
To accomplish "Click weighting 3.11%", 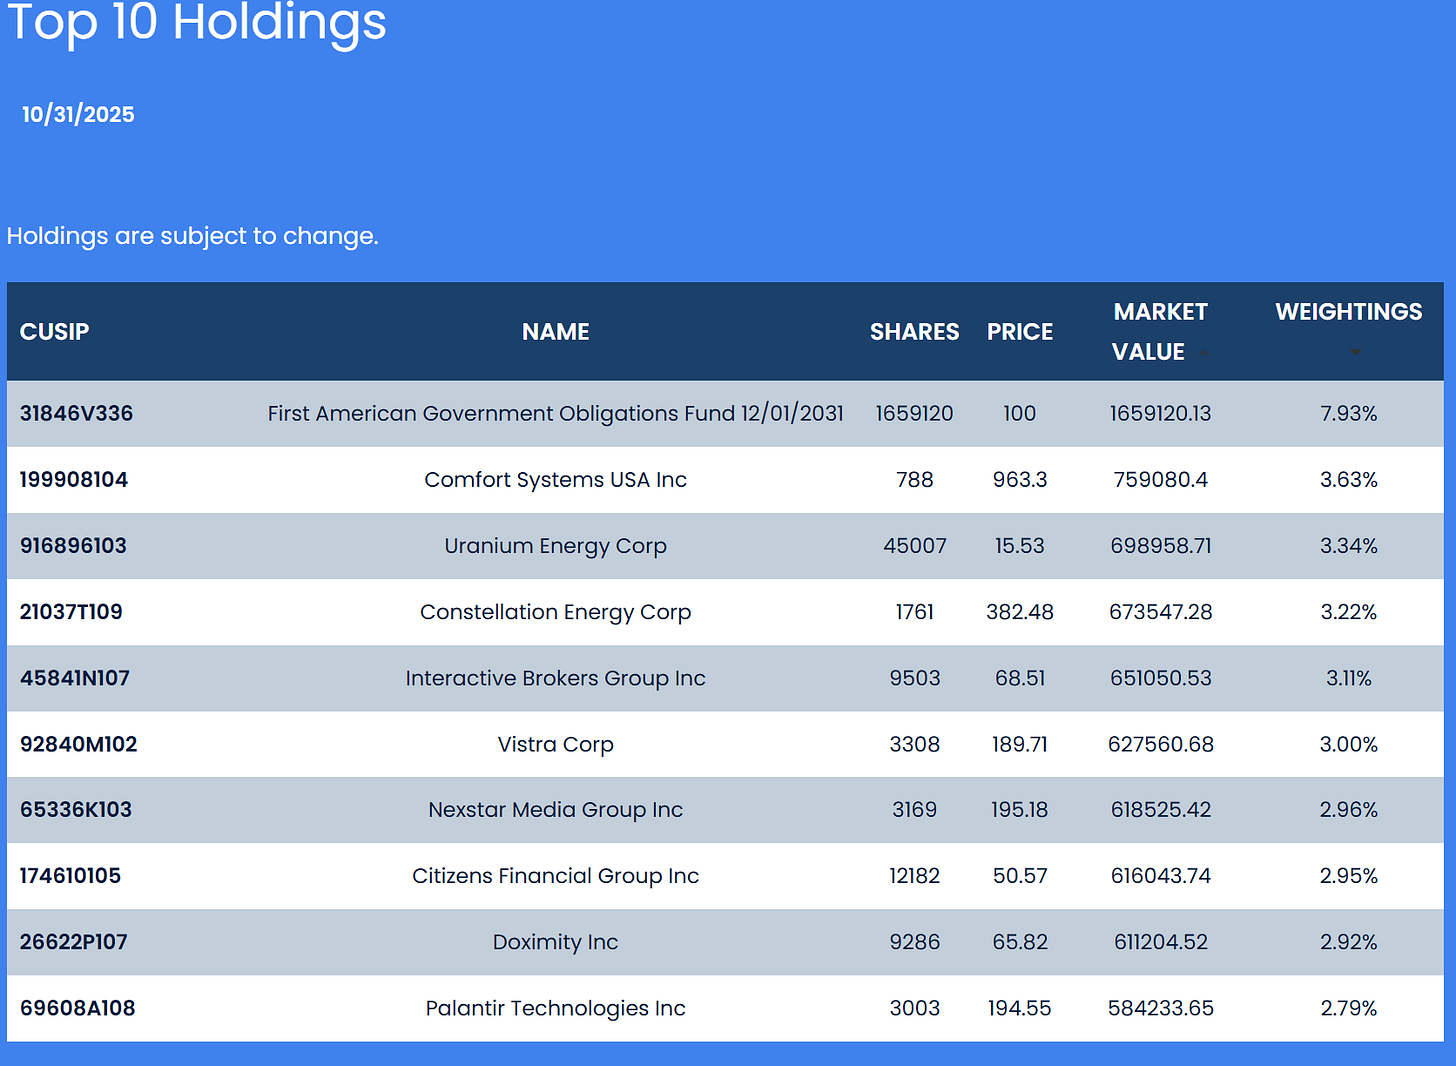I will tap(1349, 678).
